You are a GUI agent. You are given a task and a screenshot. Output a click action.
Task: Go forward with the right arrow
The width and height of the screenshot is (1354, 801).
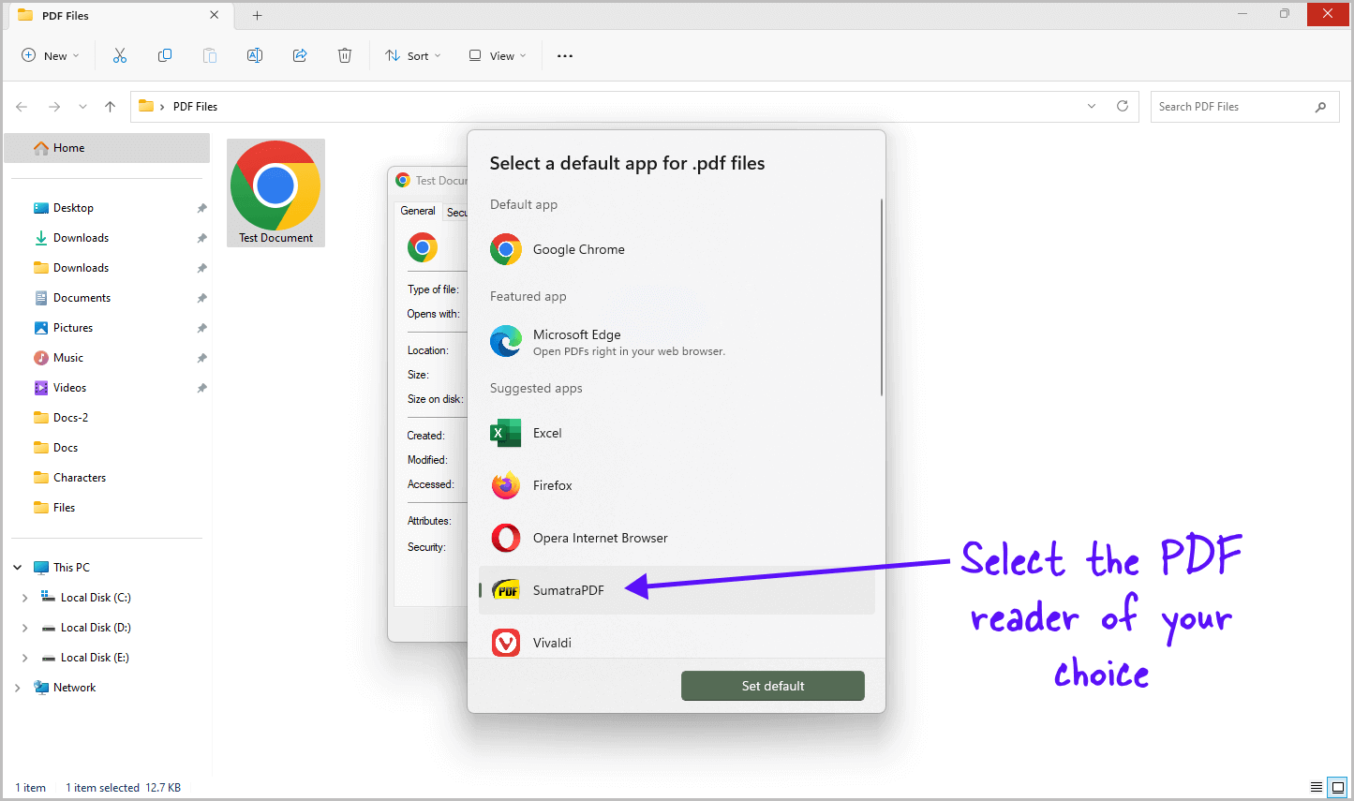coord(54,106)
